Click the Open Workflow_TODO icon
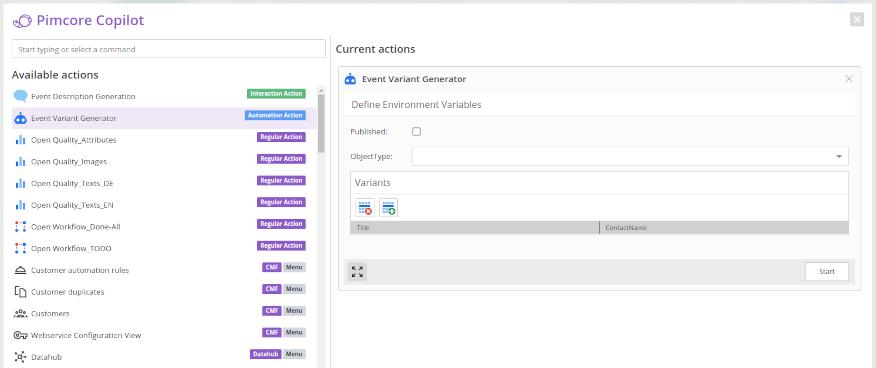 pyautogui.click(x=21, y=248)
